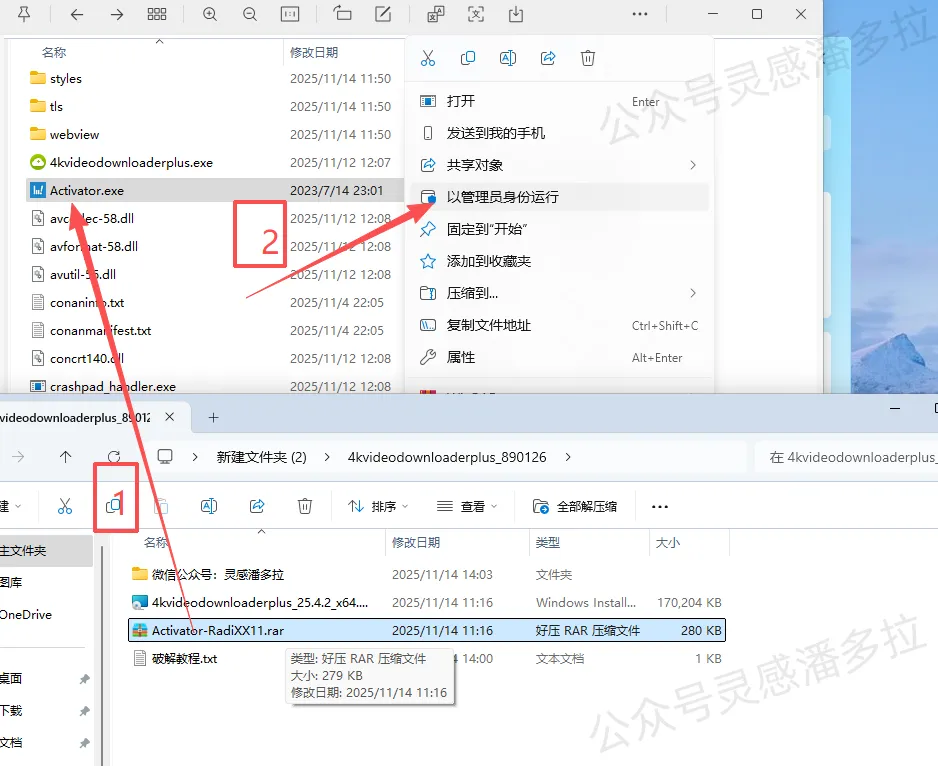This screenshot has width=938, height=766.
Task: Select the Activator.exe file row
Action: [x=215, y=190]
